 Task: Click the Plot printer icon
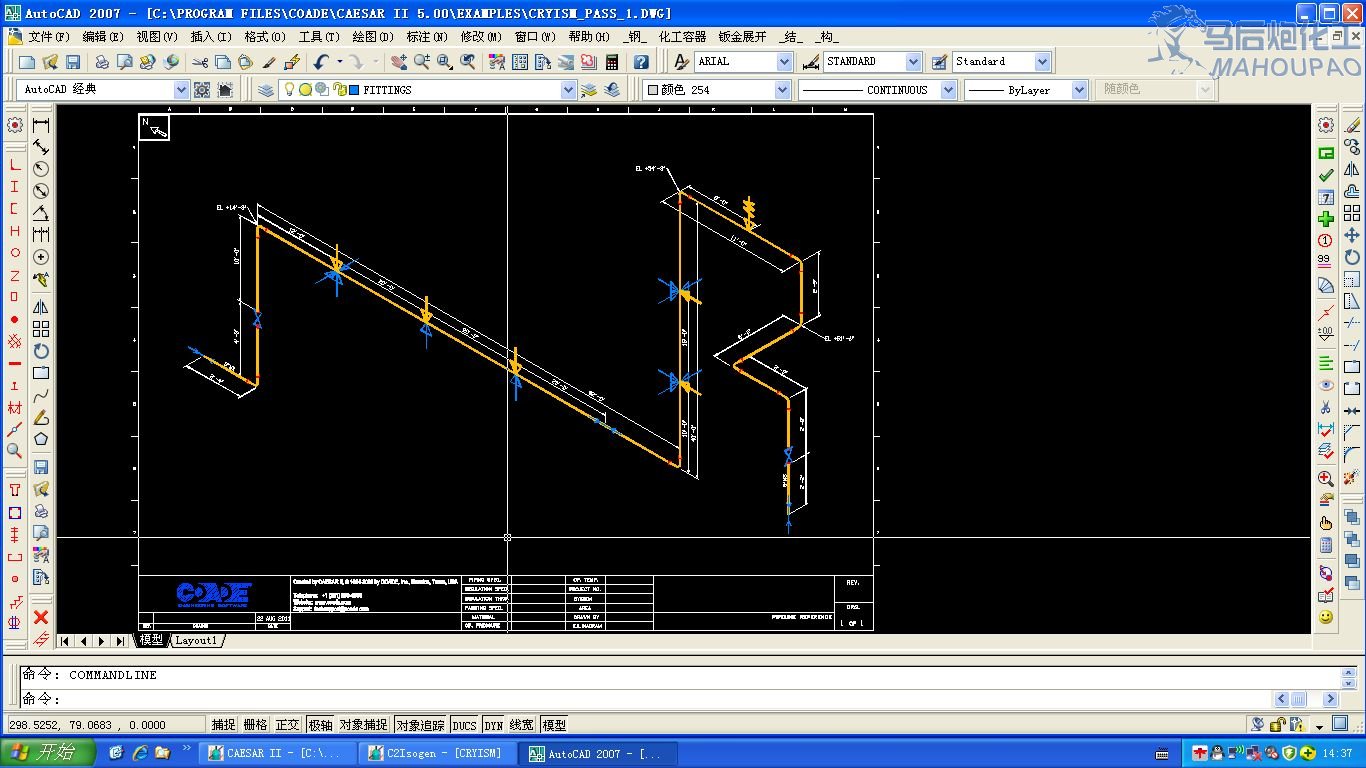[x=102, y=62]
